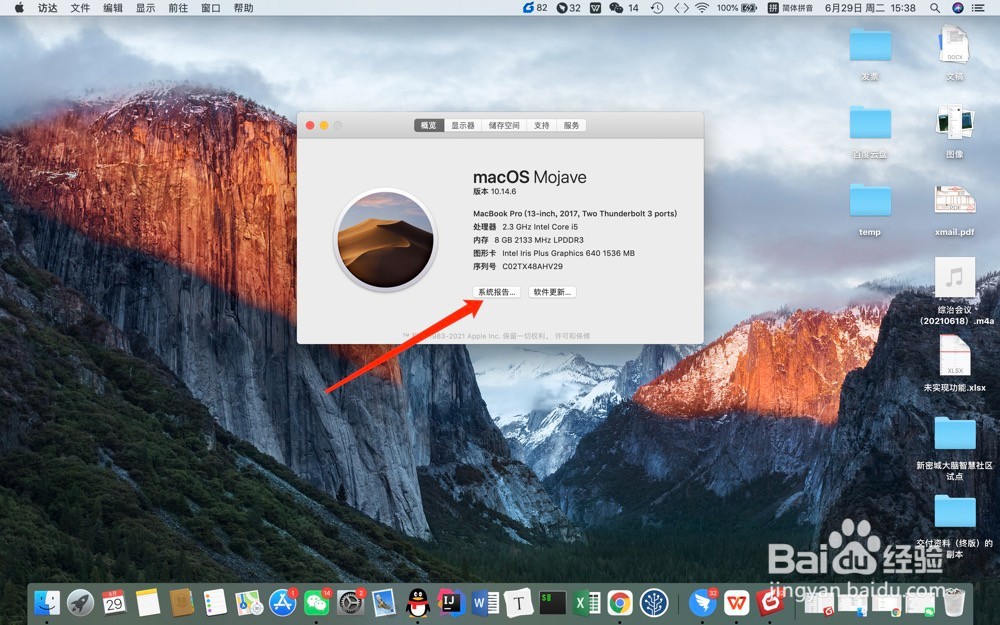Open the Trash in dock

(954, 603)
